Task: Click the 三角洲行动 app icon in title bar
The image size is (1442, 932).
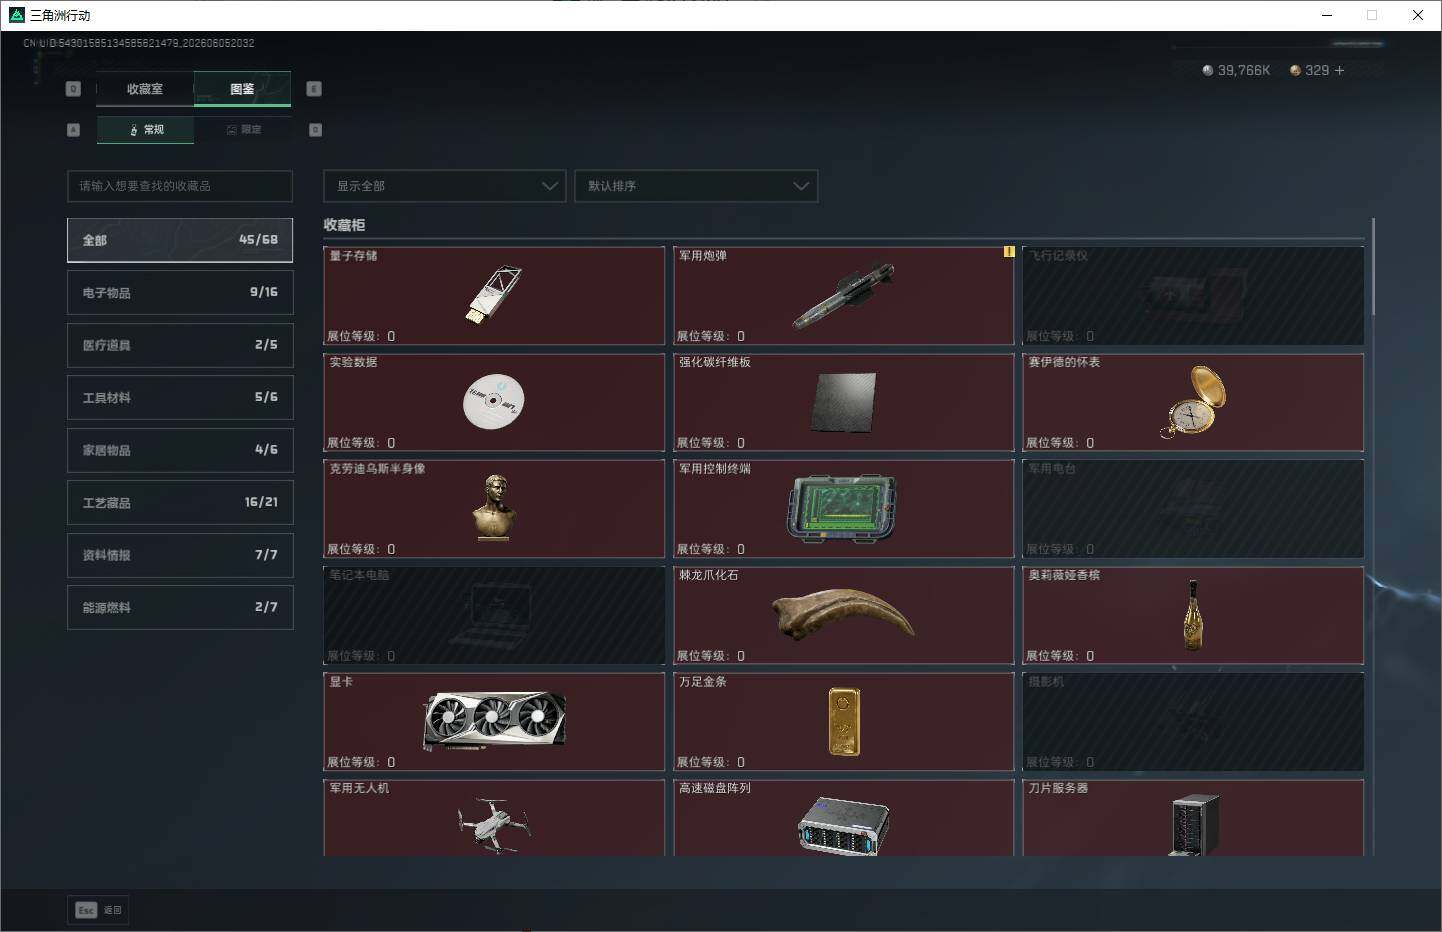Action: [x=16, y=15]
